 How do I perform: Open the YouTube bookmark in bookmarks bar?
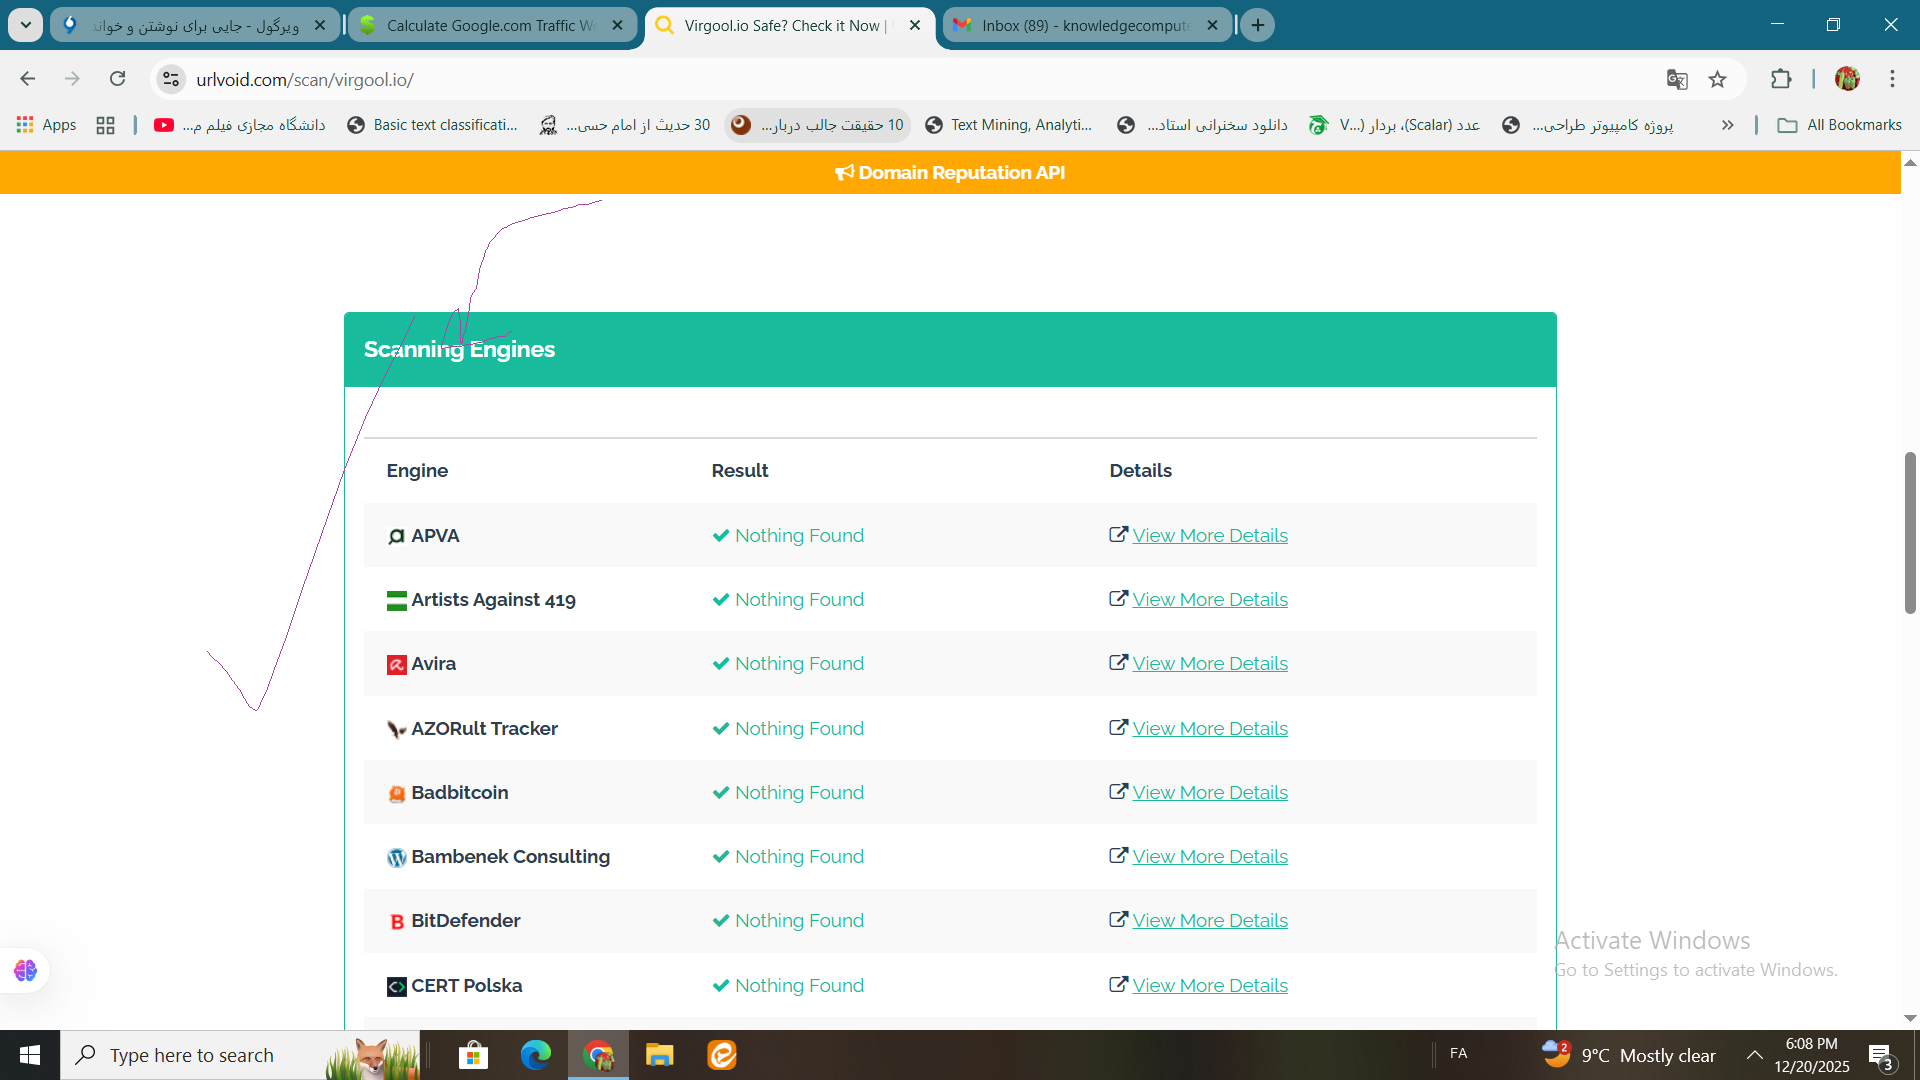[x=163, y=125]
